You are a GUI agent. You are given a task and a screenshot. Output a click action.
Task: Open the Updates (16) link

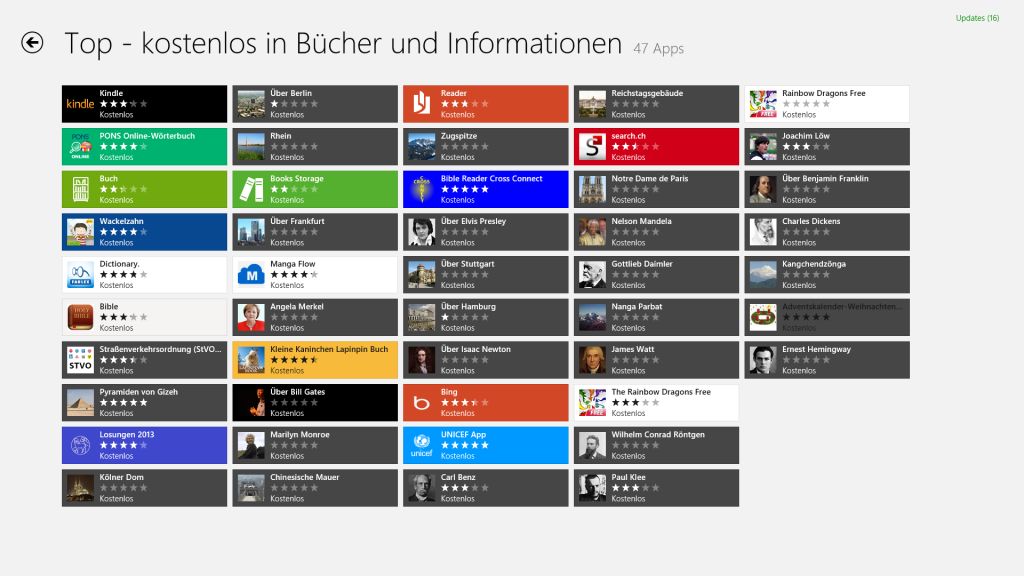coord(977,18)
